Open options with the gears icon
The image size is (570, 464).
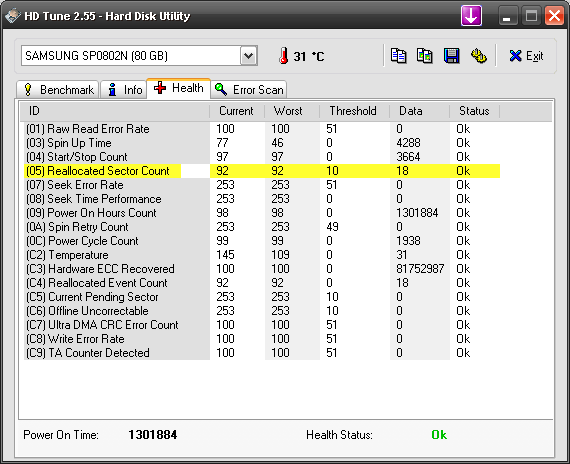[478, 56]
